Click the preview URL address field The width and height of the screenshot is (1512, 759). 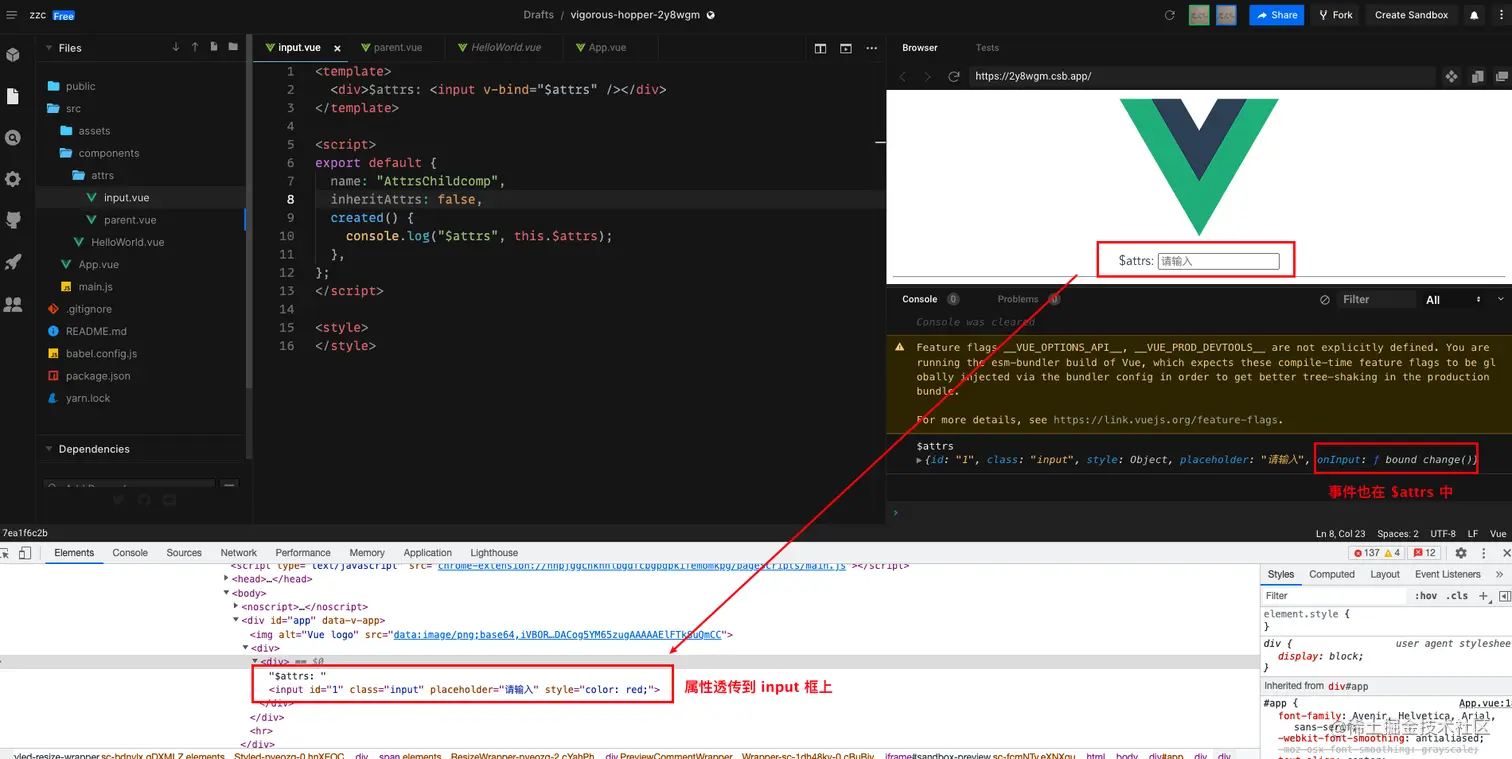pyautogui.click(x=1202, y=76)
